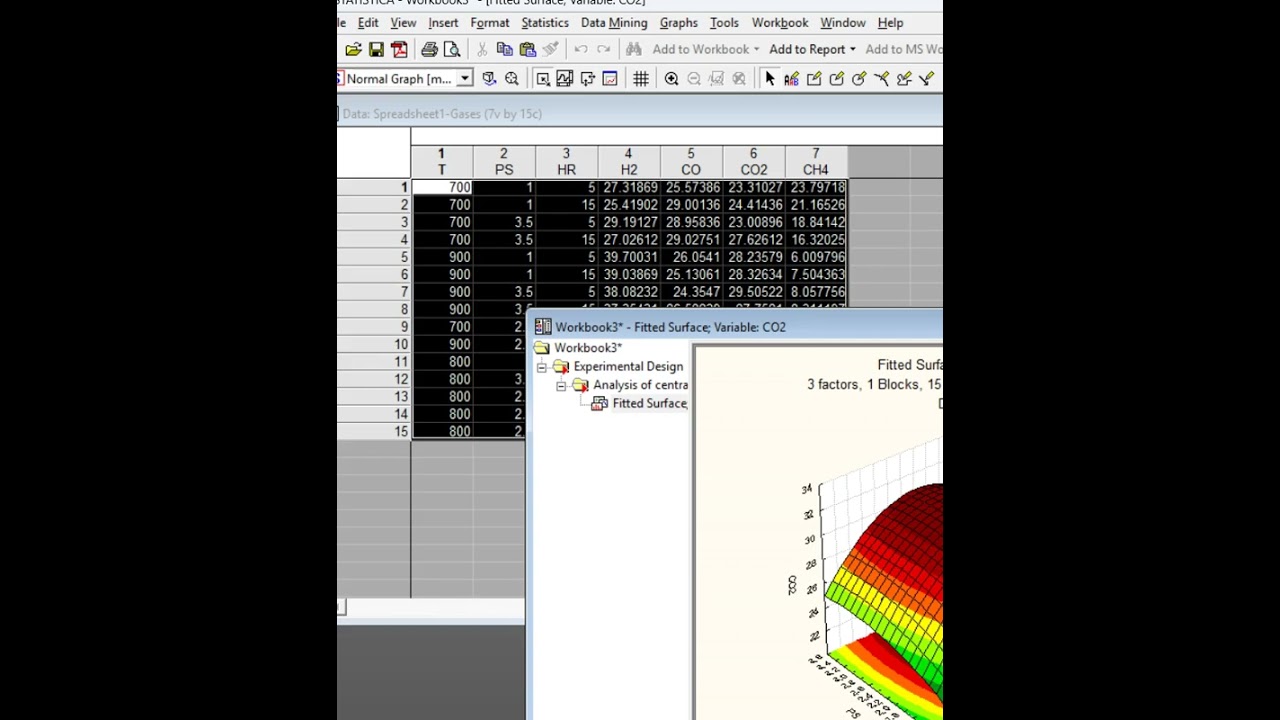Click row header 5 in spreadsheet

(374, 257)
